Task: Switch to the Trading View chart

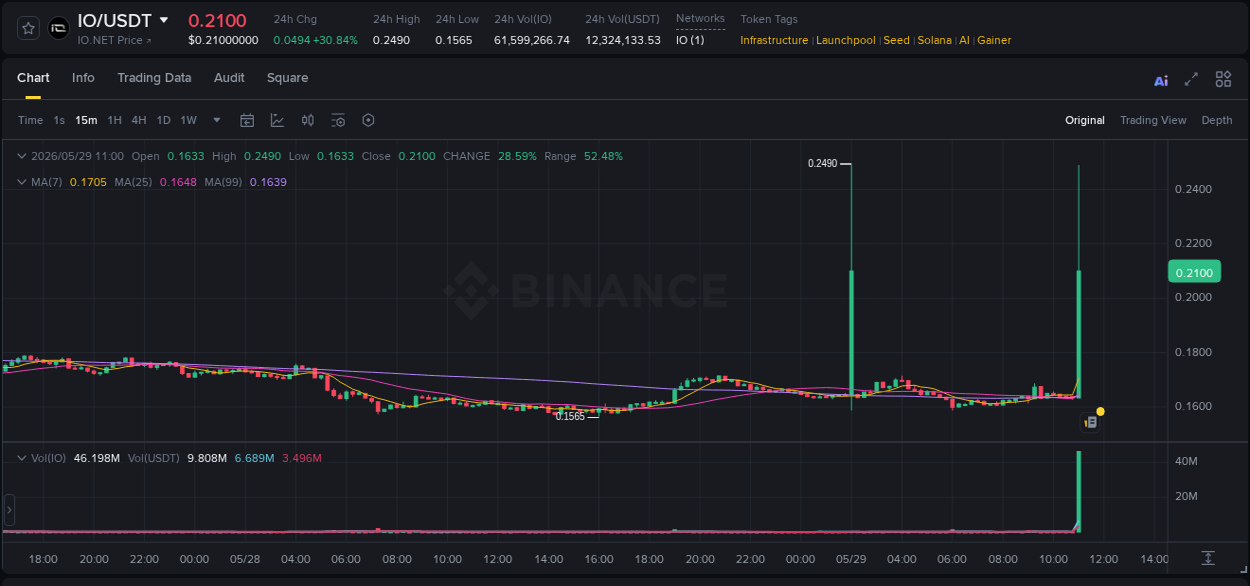Action: [x=1153, y=120]
